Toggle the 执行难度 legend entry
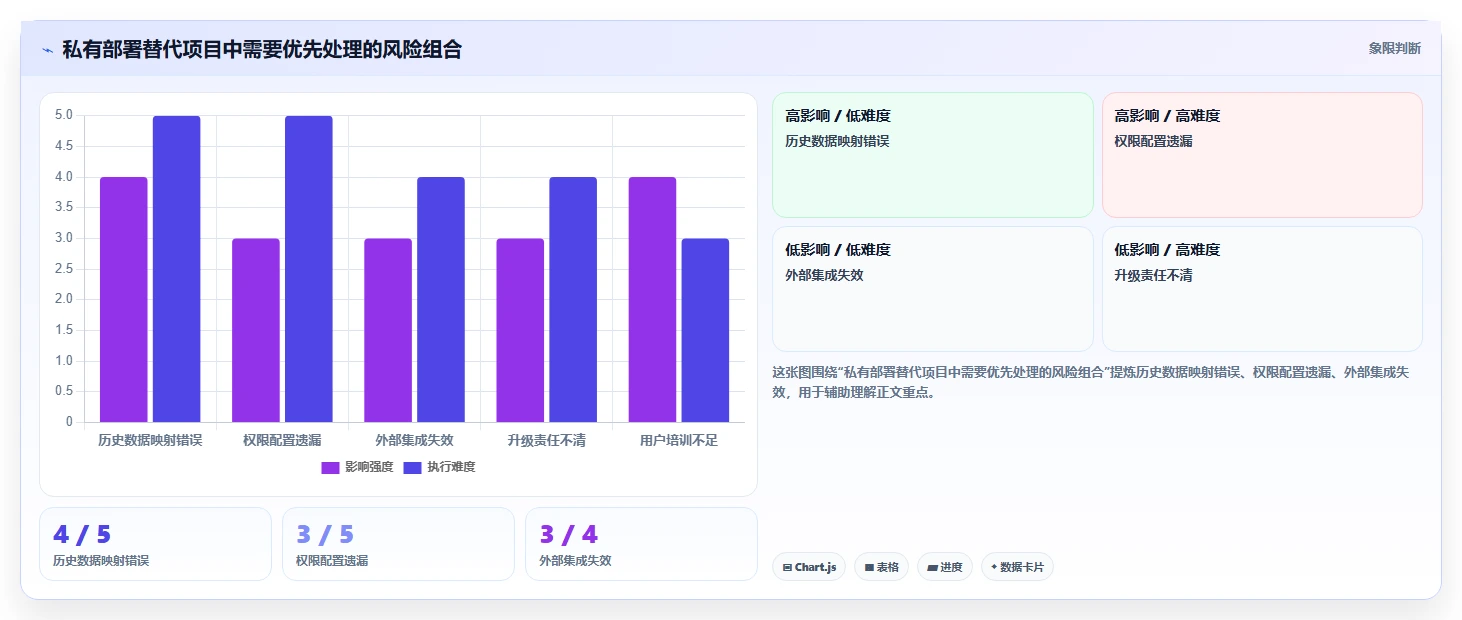 point(439,467)
